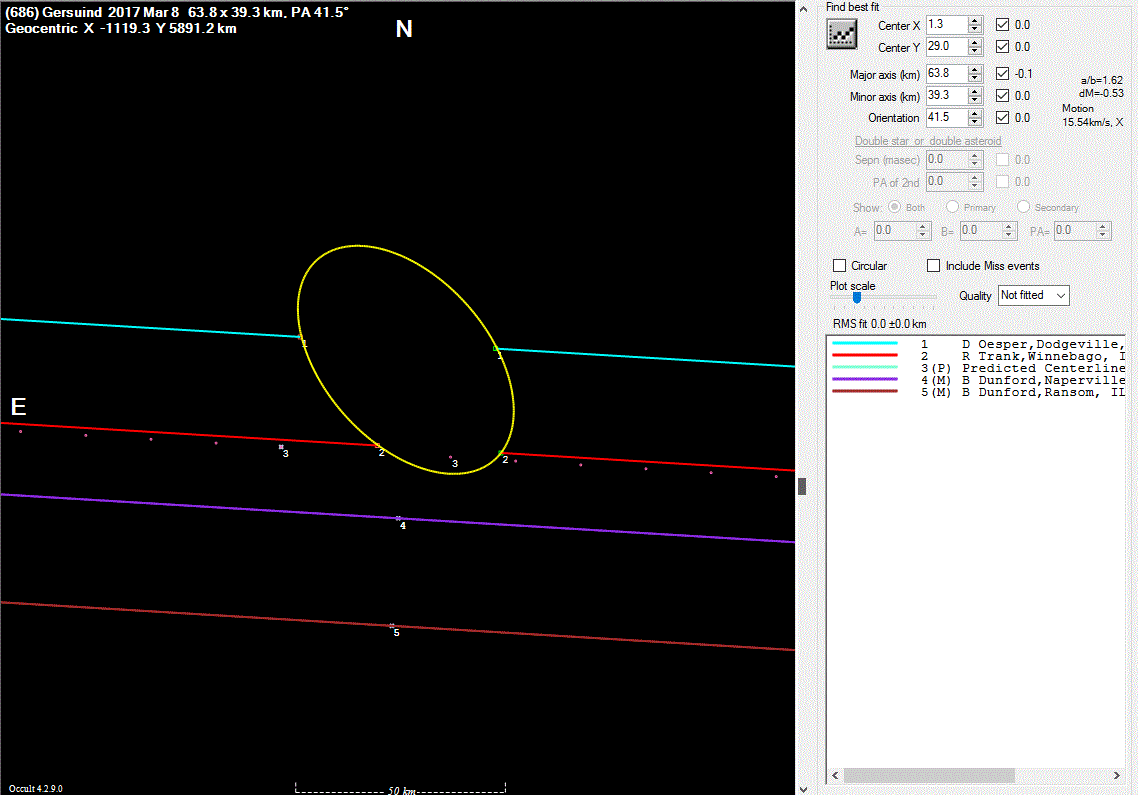Image resolution: width=1138 pixels, height=795 pixels.
Task: Toggle the Minor axis fit checkbox
Action: [1002, 95]
